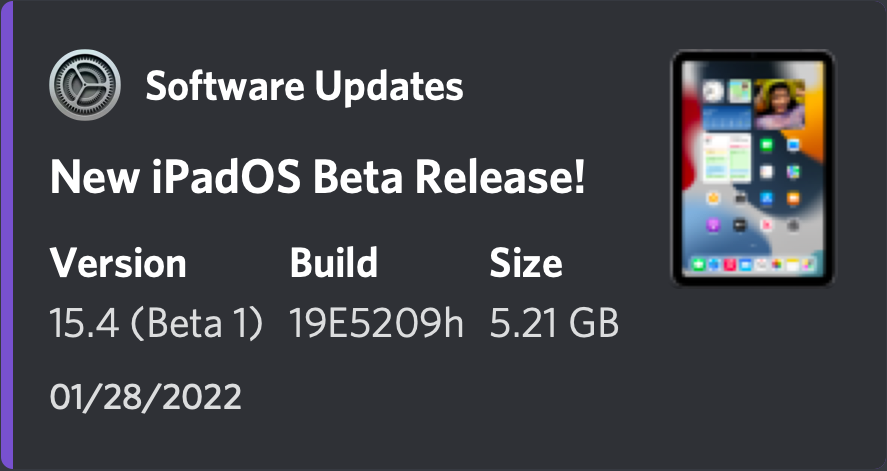The width and height of the screenshot is (887, 471).
Task: Click the Size field heading
Action: (x=526, y=263)
